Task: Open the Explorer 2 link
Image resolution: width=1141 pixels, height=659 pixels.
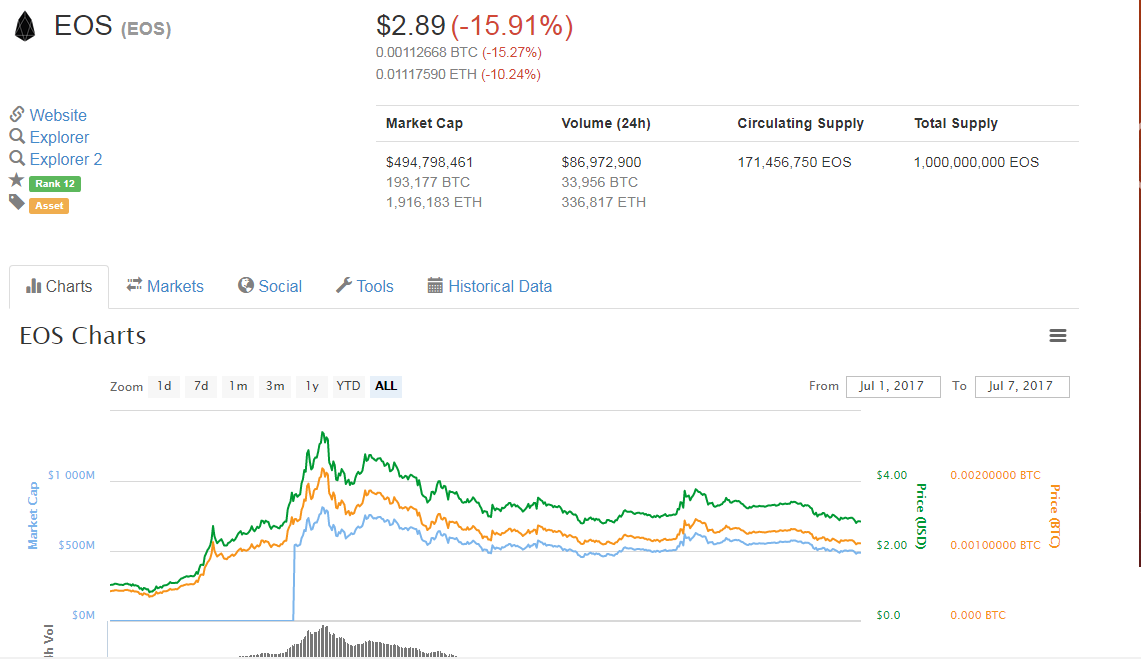Action: 65,159
